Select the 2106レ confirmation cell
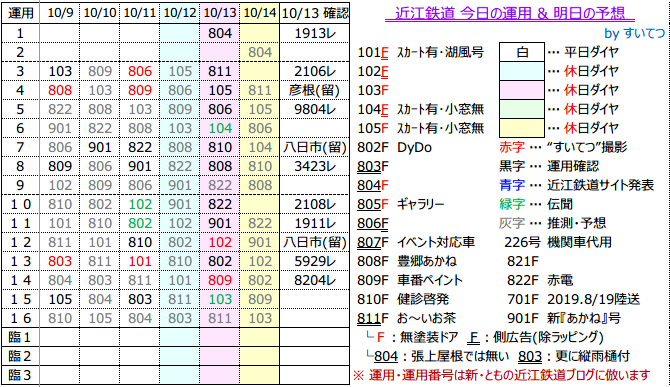Screen dimensions: 670x387 (x=315, y=71)
